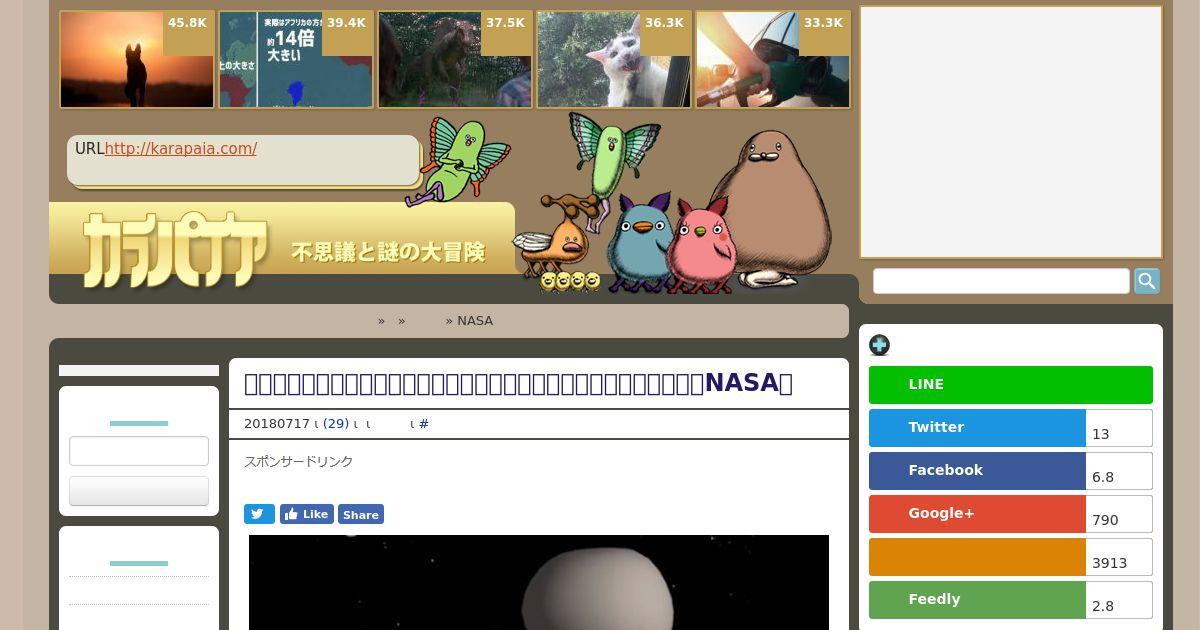The image size is (1200, 630).
Task: Open the 39.4K Africa map thumbnail
Action: [x=296, y=60]
